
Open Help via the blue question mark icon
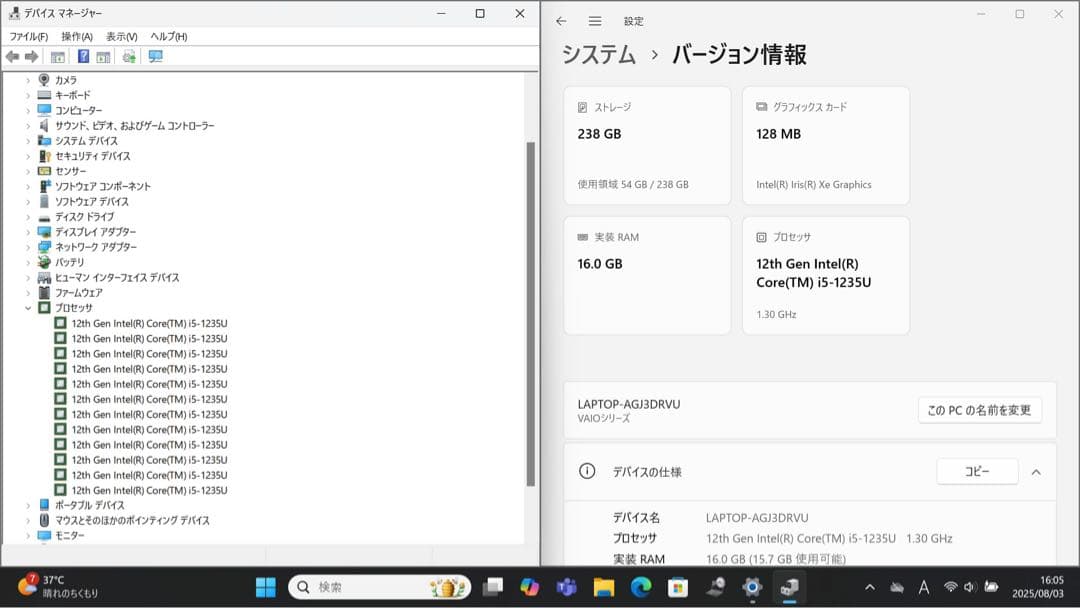(x=83, y=56)
